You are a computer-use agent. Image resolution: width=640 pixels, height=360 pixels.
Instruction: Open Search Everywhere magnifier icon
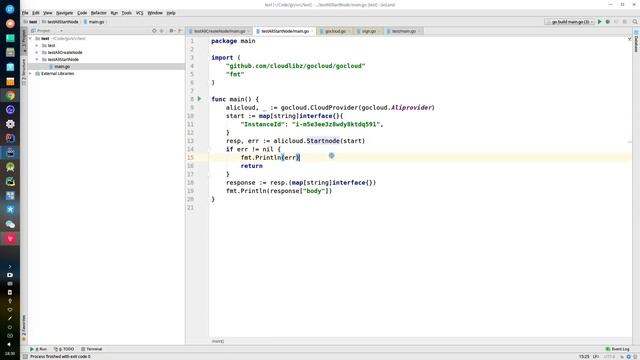pos(635,22)
